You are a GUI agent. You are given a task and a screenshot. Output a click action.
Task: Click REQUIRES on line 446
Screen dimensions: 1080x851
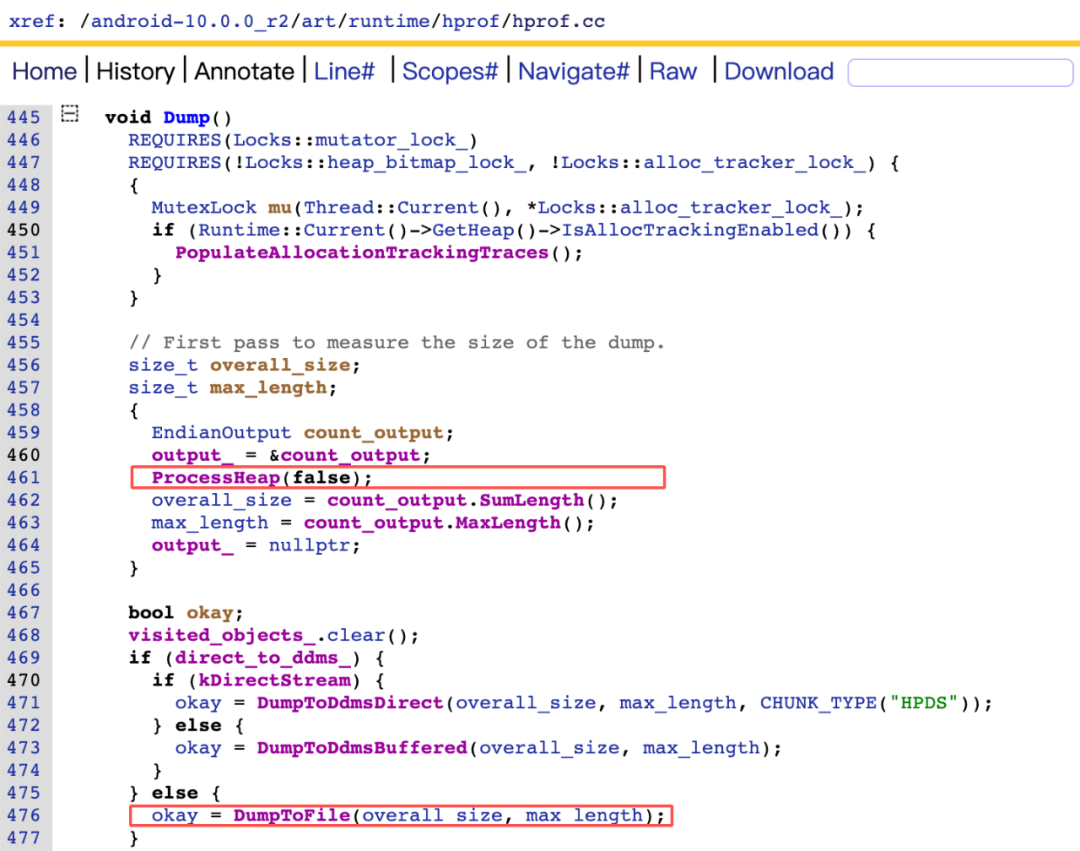(174, 140)
